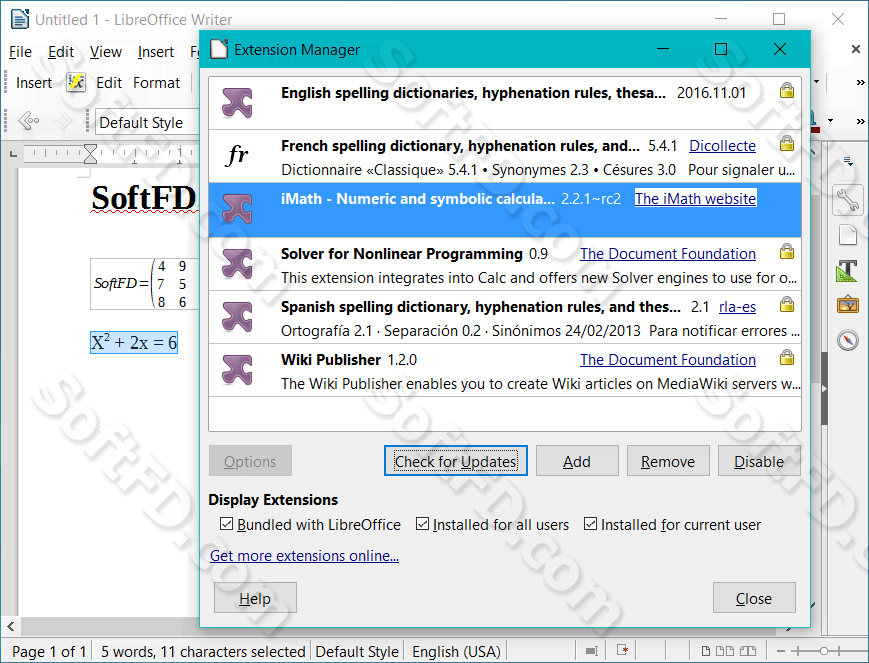The width and height of the screenshot is (869, 663).
Task: Click the Help button
Action: tap(255, 598)
